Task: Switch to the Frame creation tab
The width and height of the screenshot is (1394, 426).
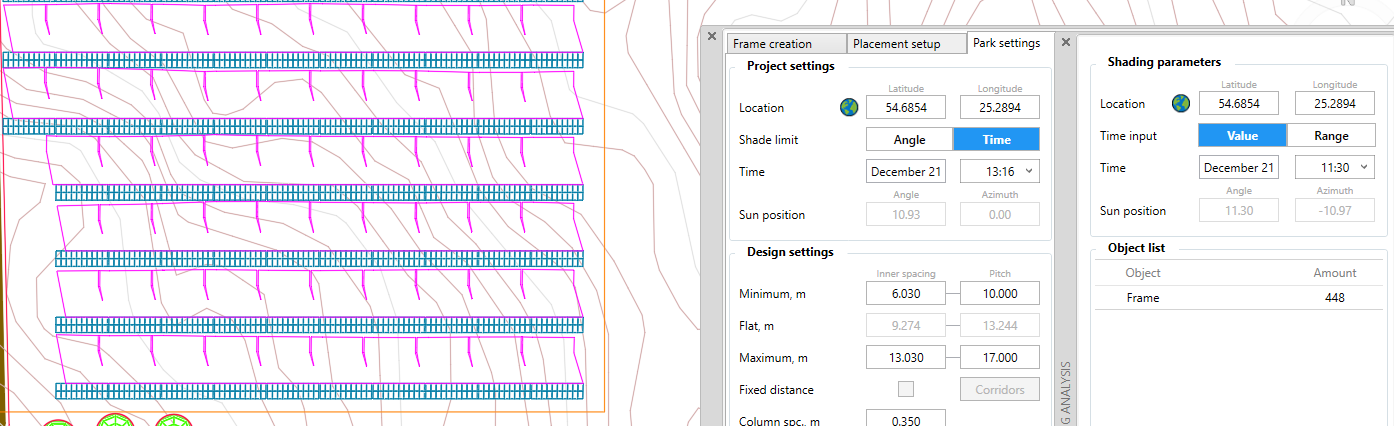Action: coord(786,44)
